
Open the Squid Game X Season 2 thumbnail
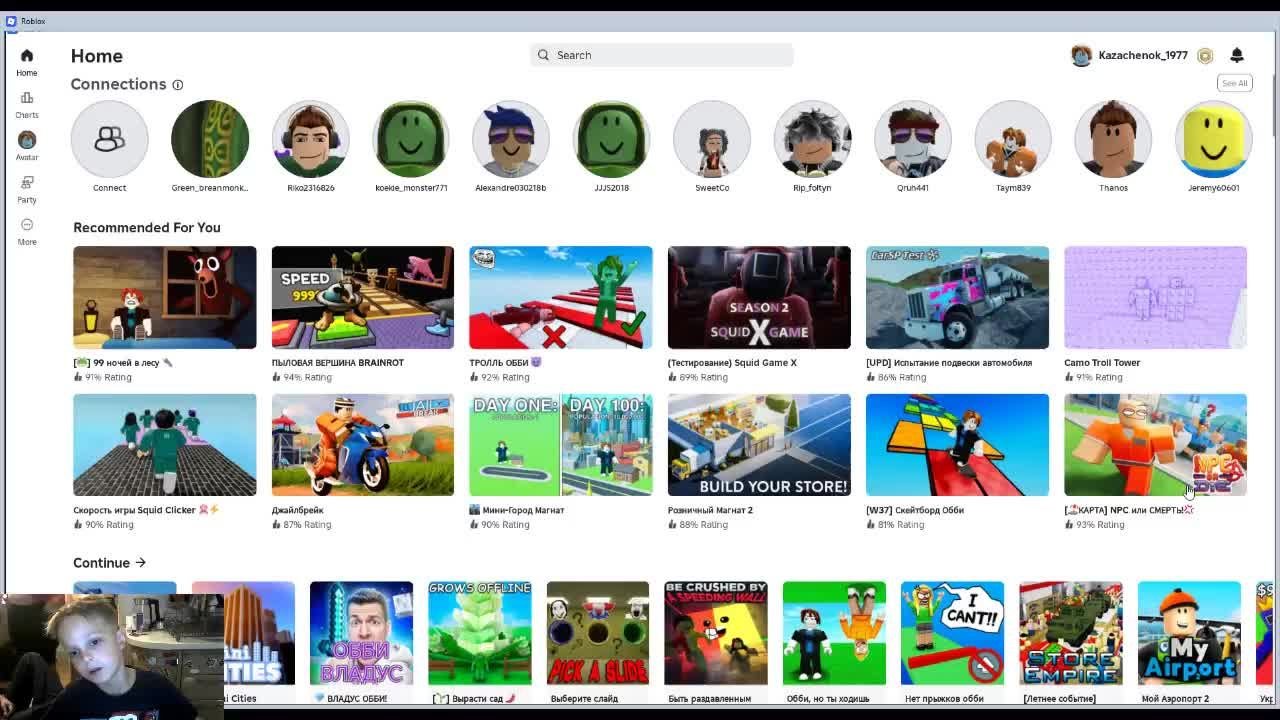click(759, 297)
